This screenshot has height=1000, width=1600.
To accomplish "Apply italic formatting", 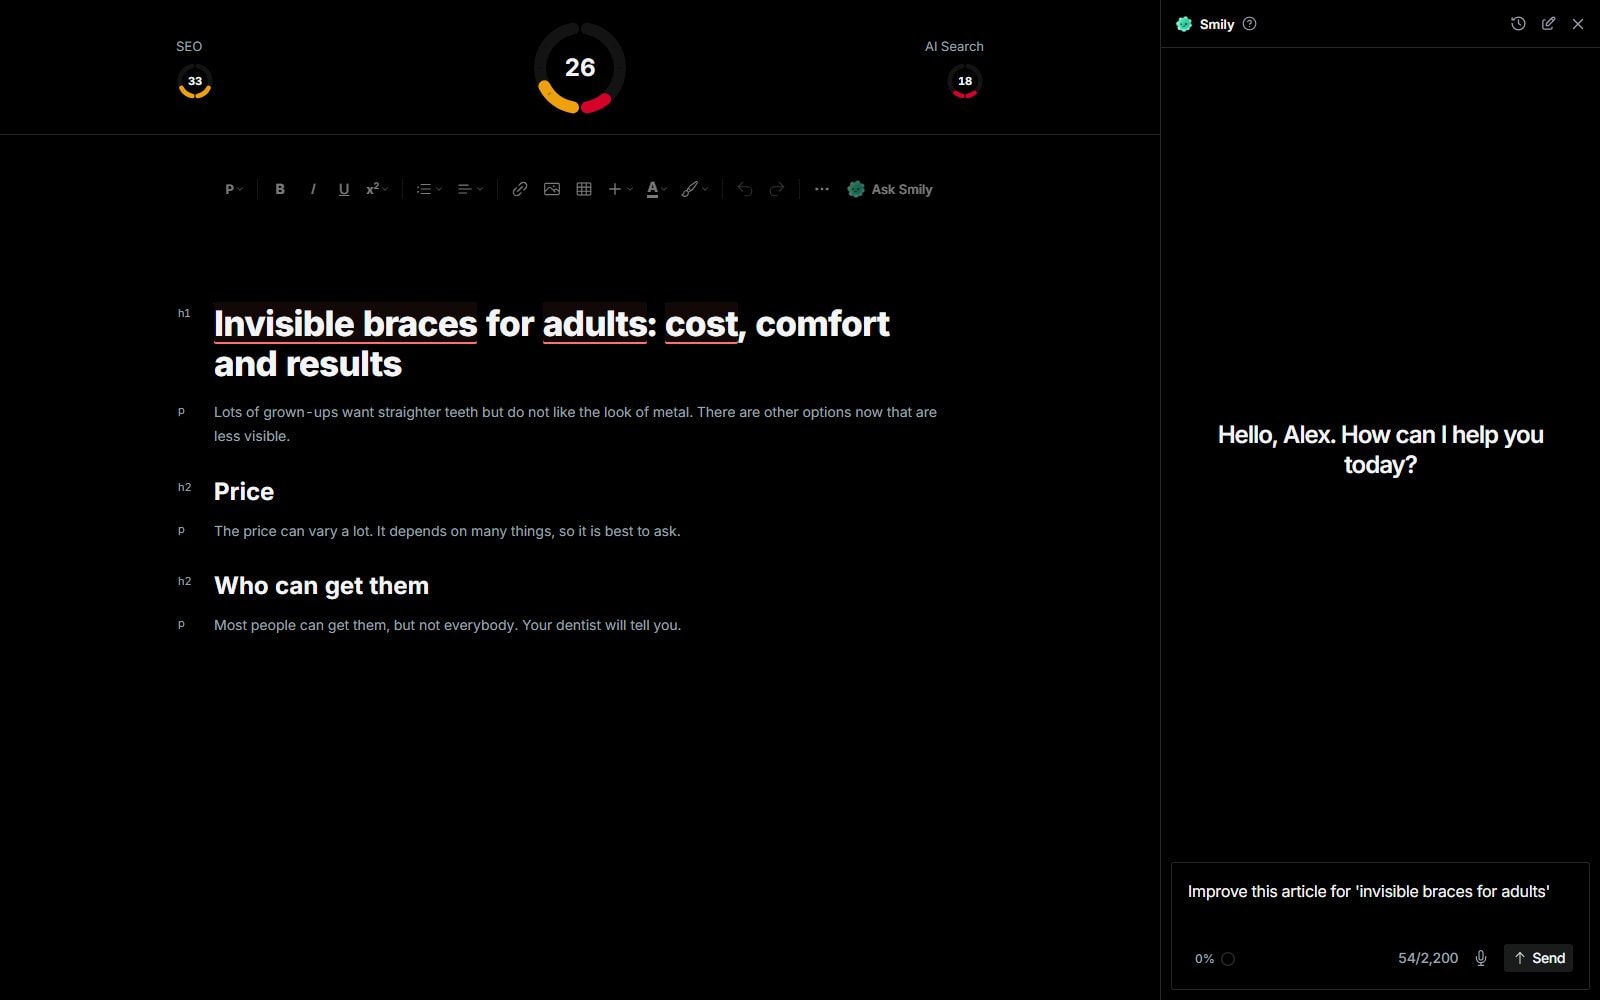I will click(x=312, y=189).
